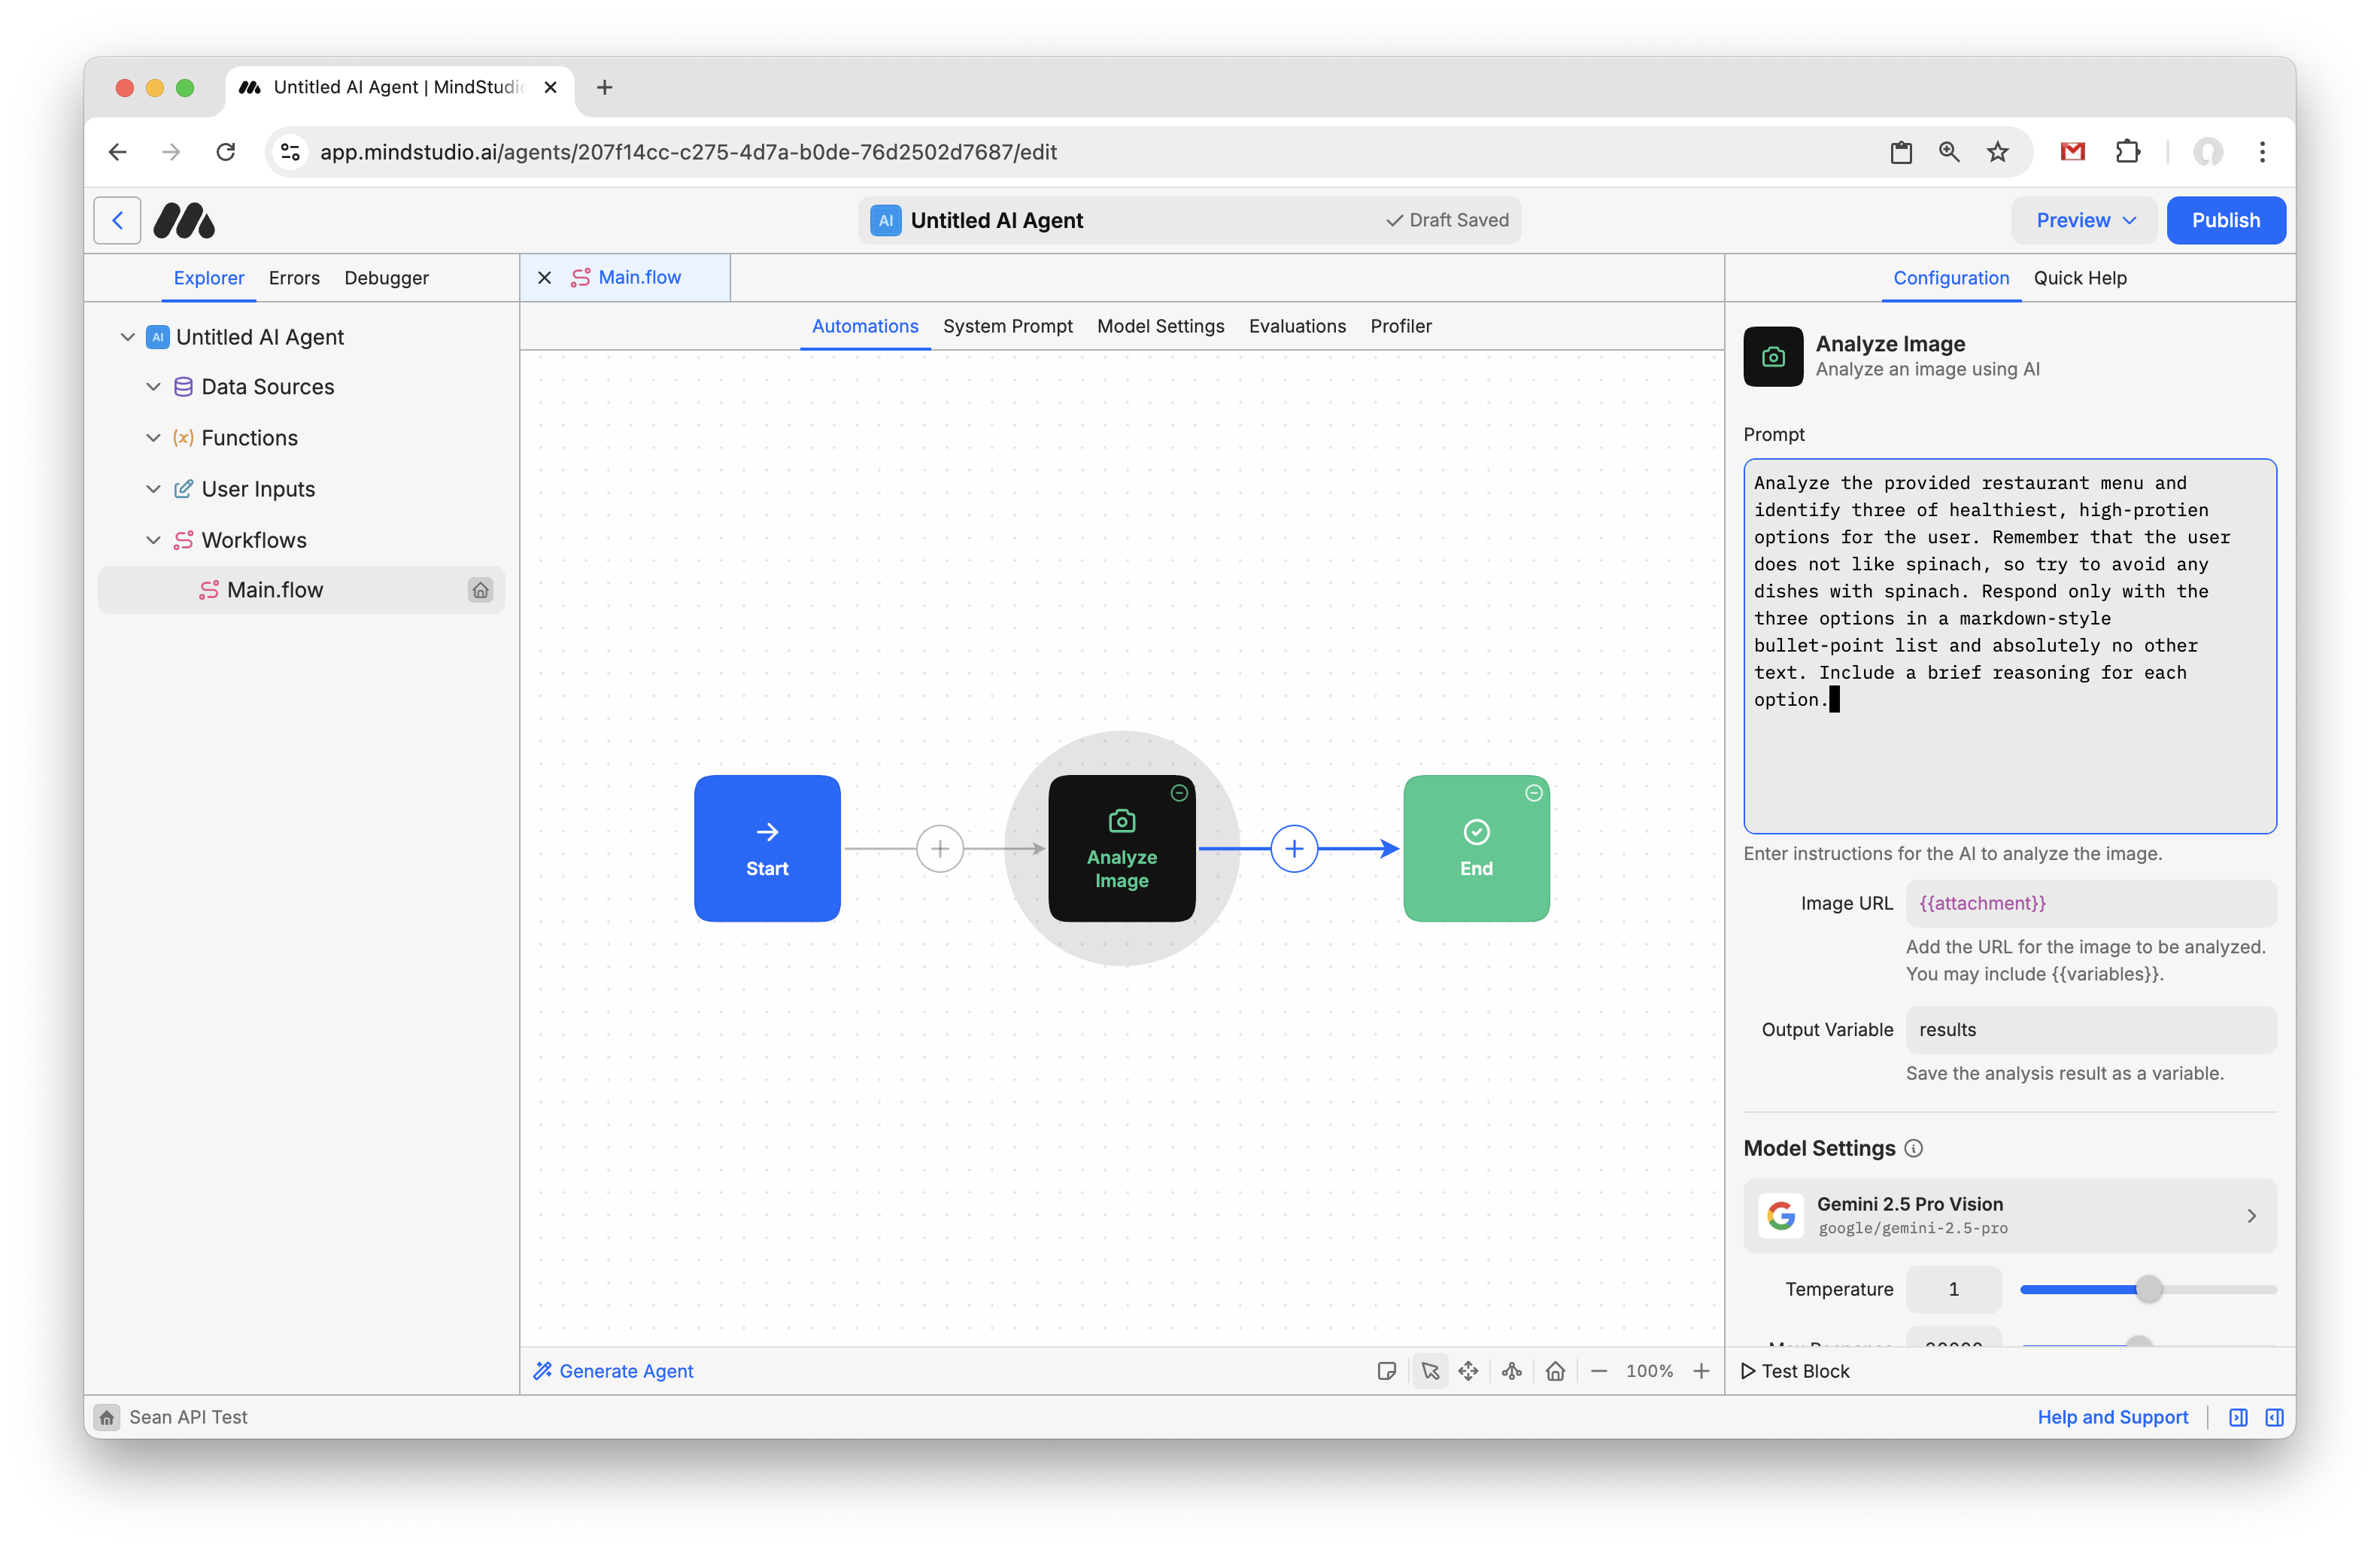The height and width of the screenshot is (1550, 2380).
Task: Open Gemini 2.5 Pro Vision model selector
Action: [x=2009, y=1215]
